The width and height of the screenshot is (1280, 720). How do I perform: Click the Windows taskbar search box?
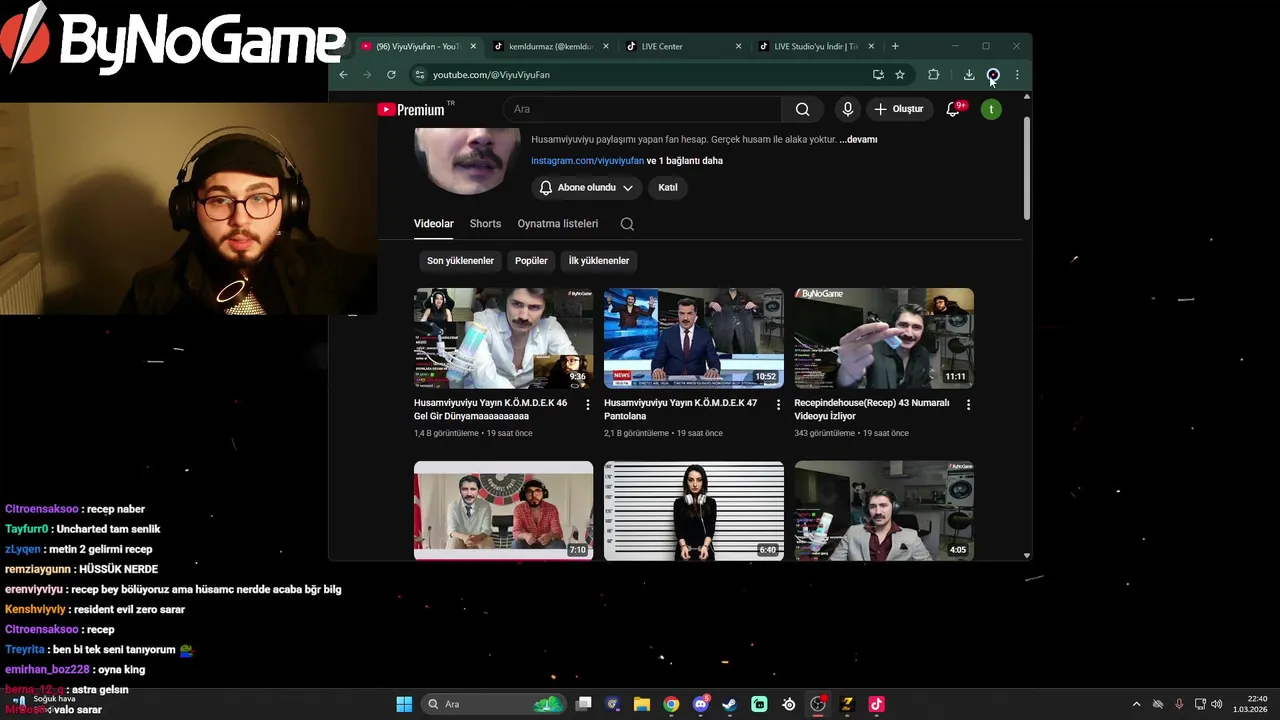click(493, 704)
